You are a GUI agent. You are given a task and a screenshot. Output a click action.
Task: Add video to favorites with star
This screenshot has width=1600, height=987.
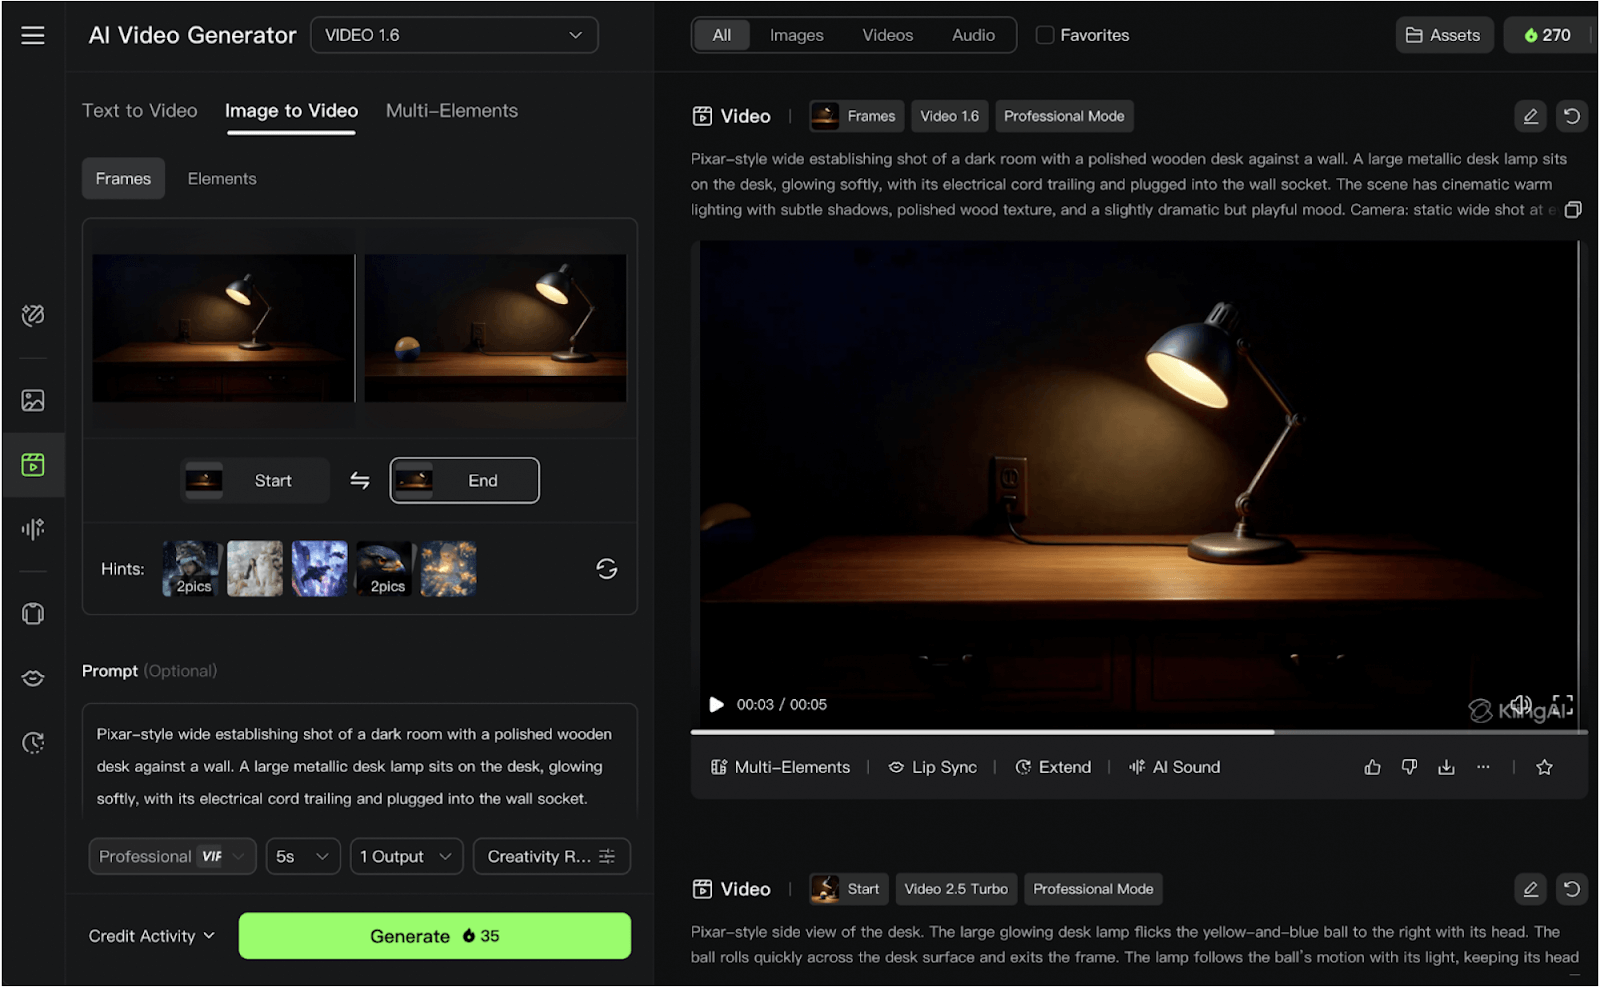(x=1544, y=767)
